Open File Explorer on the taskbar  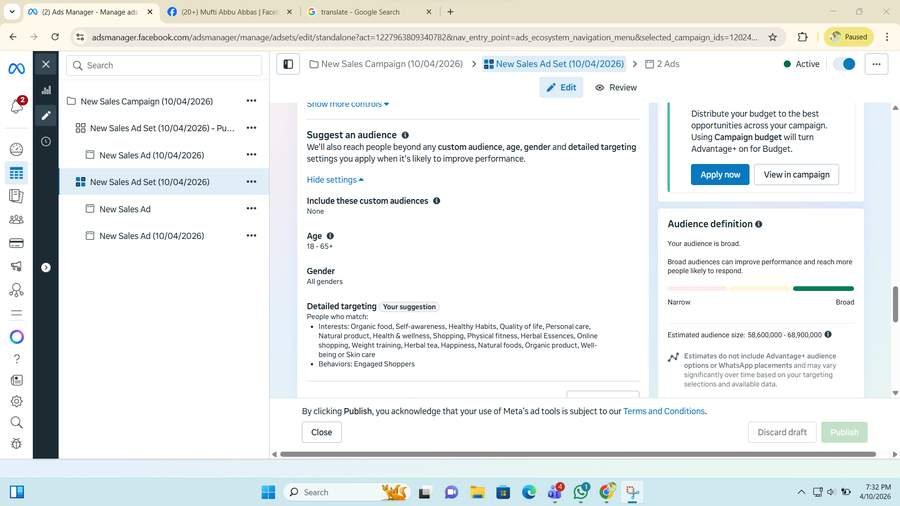(477, 492)
